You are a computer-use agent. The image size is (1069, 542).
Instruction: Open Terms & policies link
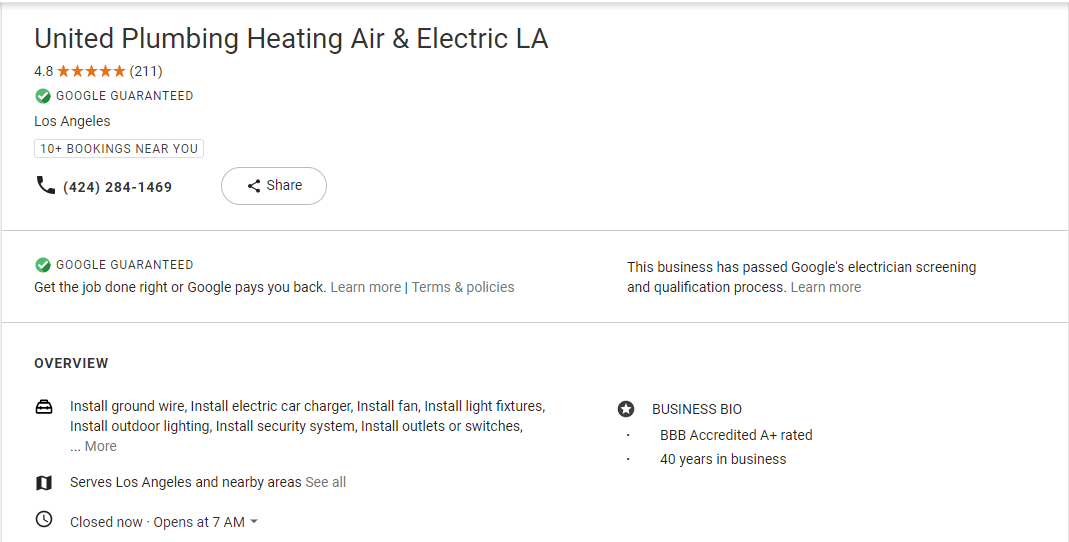463,288
